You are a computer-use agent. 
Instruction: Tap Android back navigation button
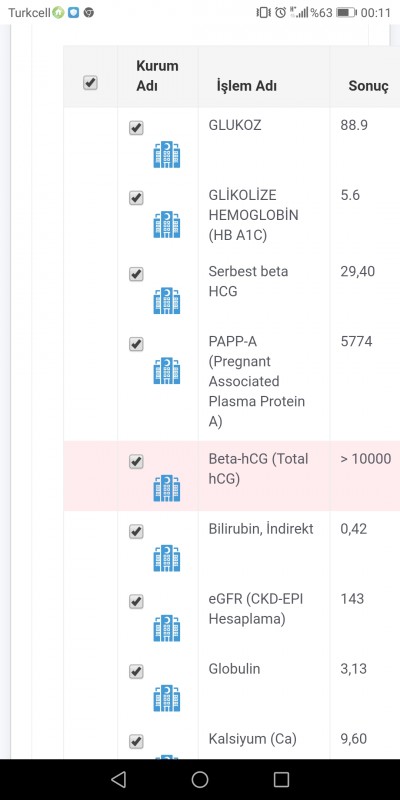pos(118,779)
